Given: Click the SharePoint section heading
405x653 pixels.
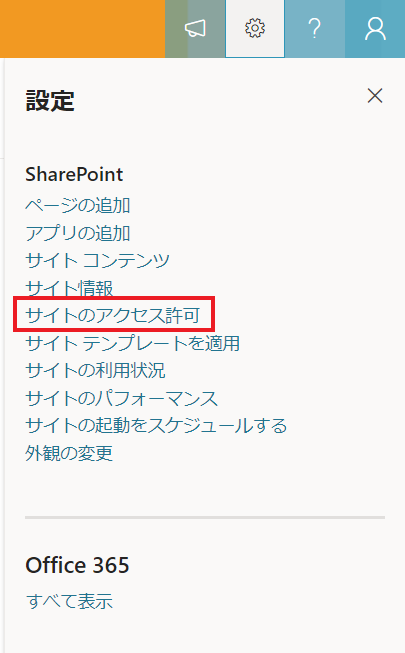Looking at the screenshot, I should click(74, 174).
